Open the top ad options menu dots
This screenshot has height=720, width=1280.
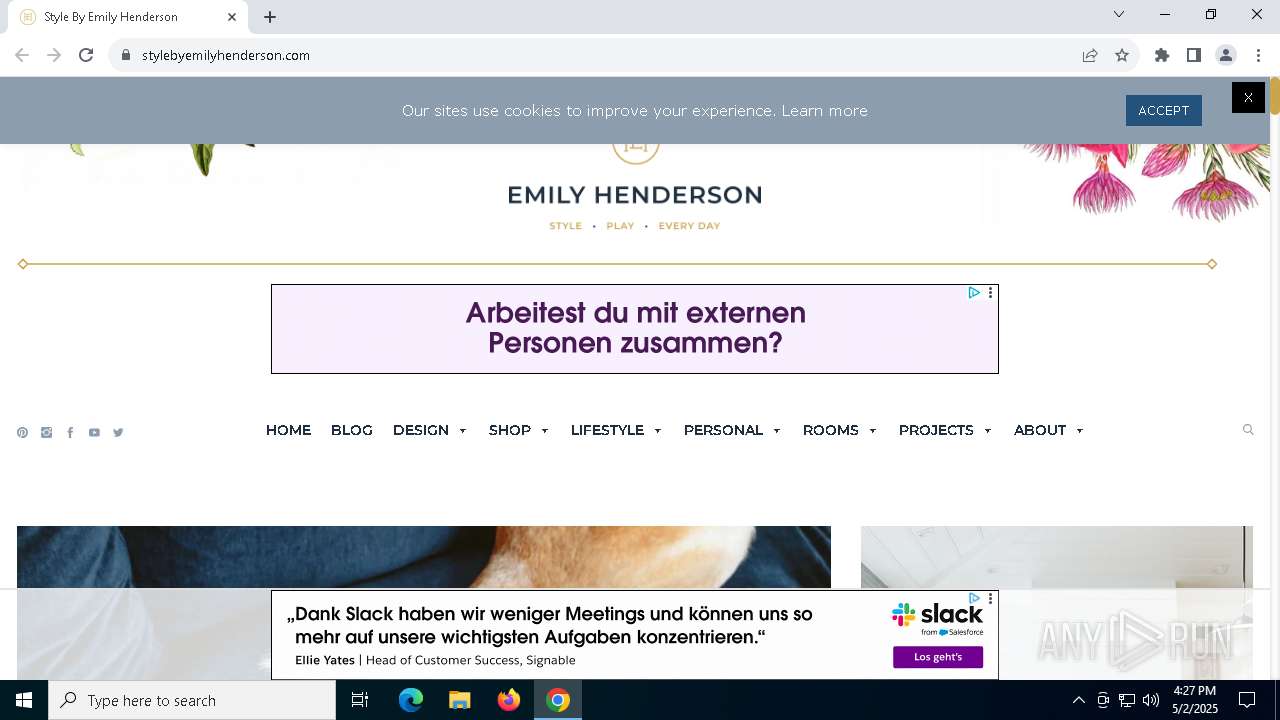[990, 293]
